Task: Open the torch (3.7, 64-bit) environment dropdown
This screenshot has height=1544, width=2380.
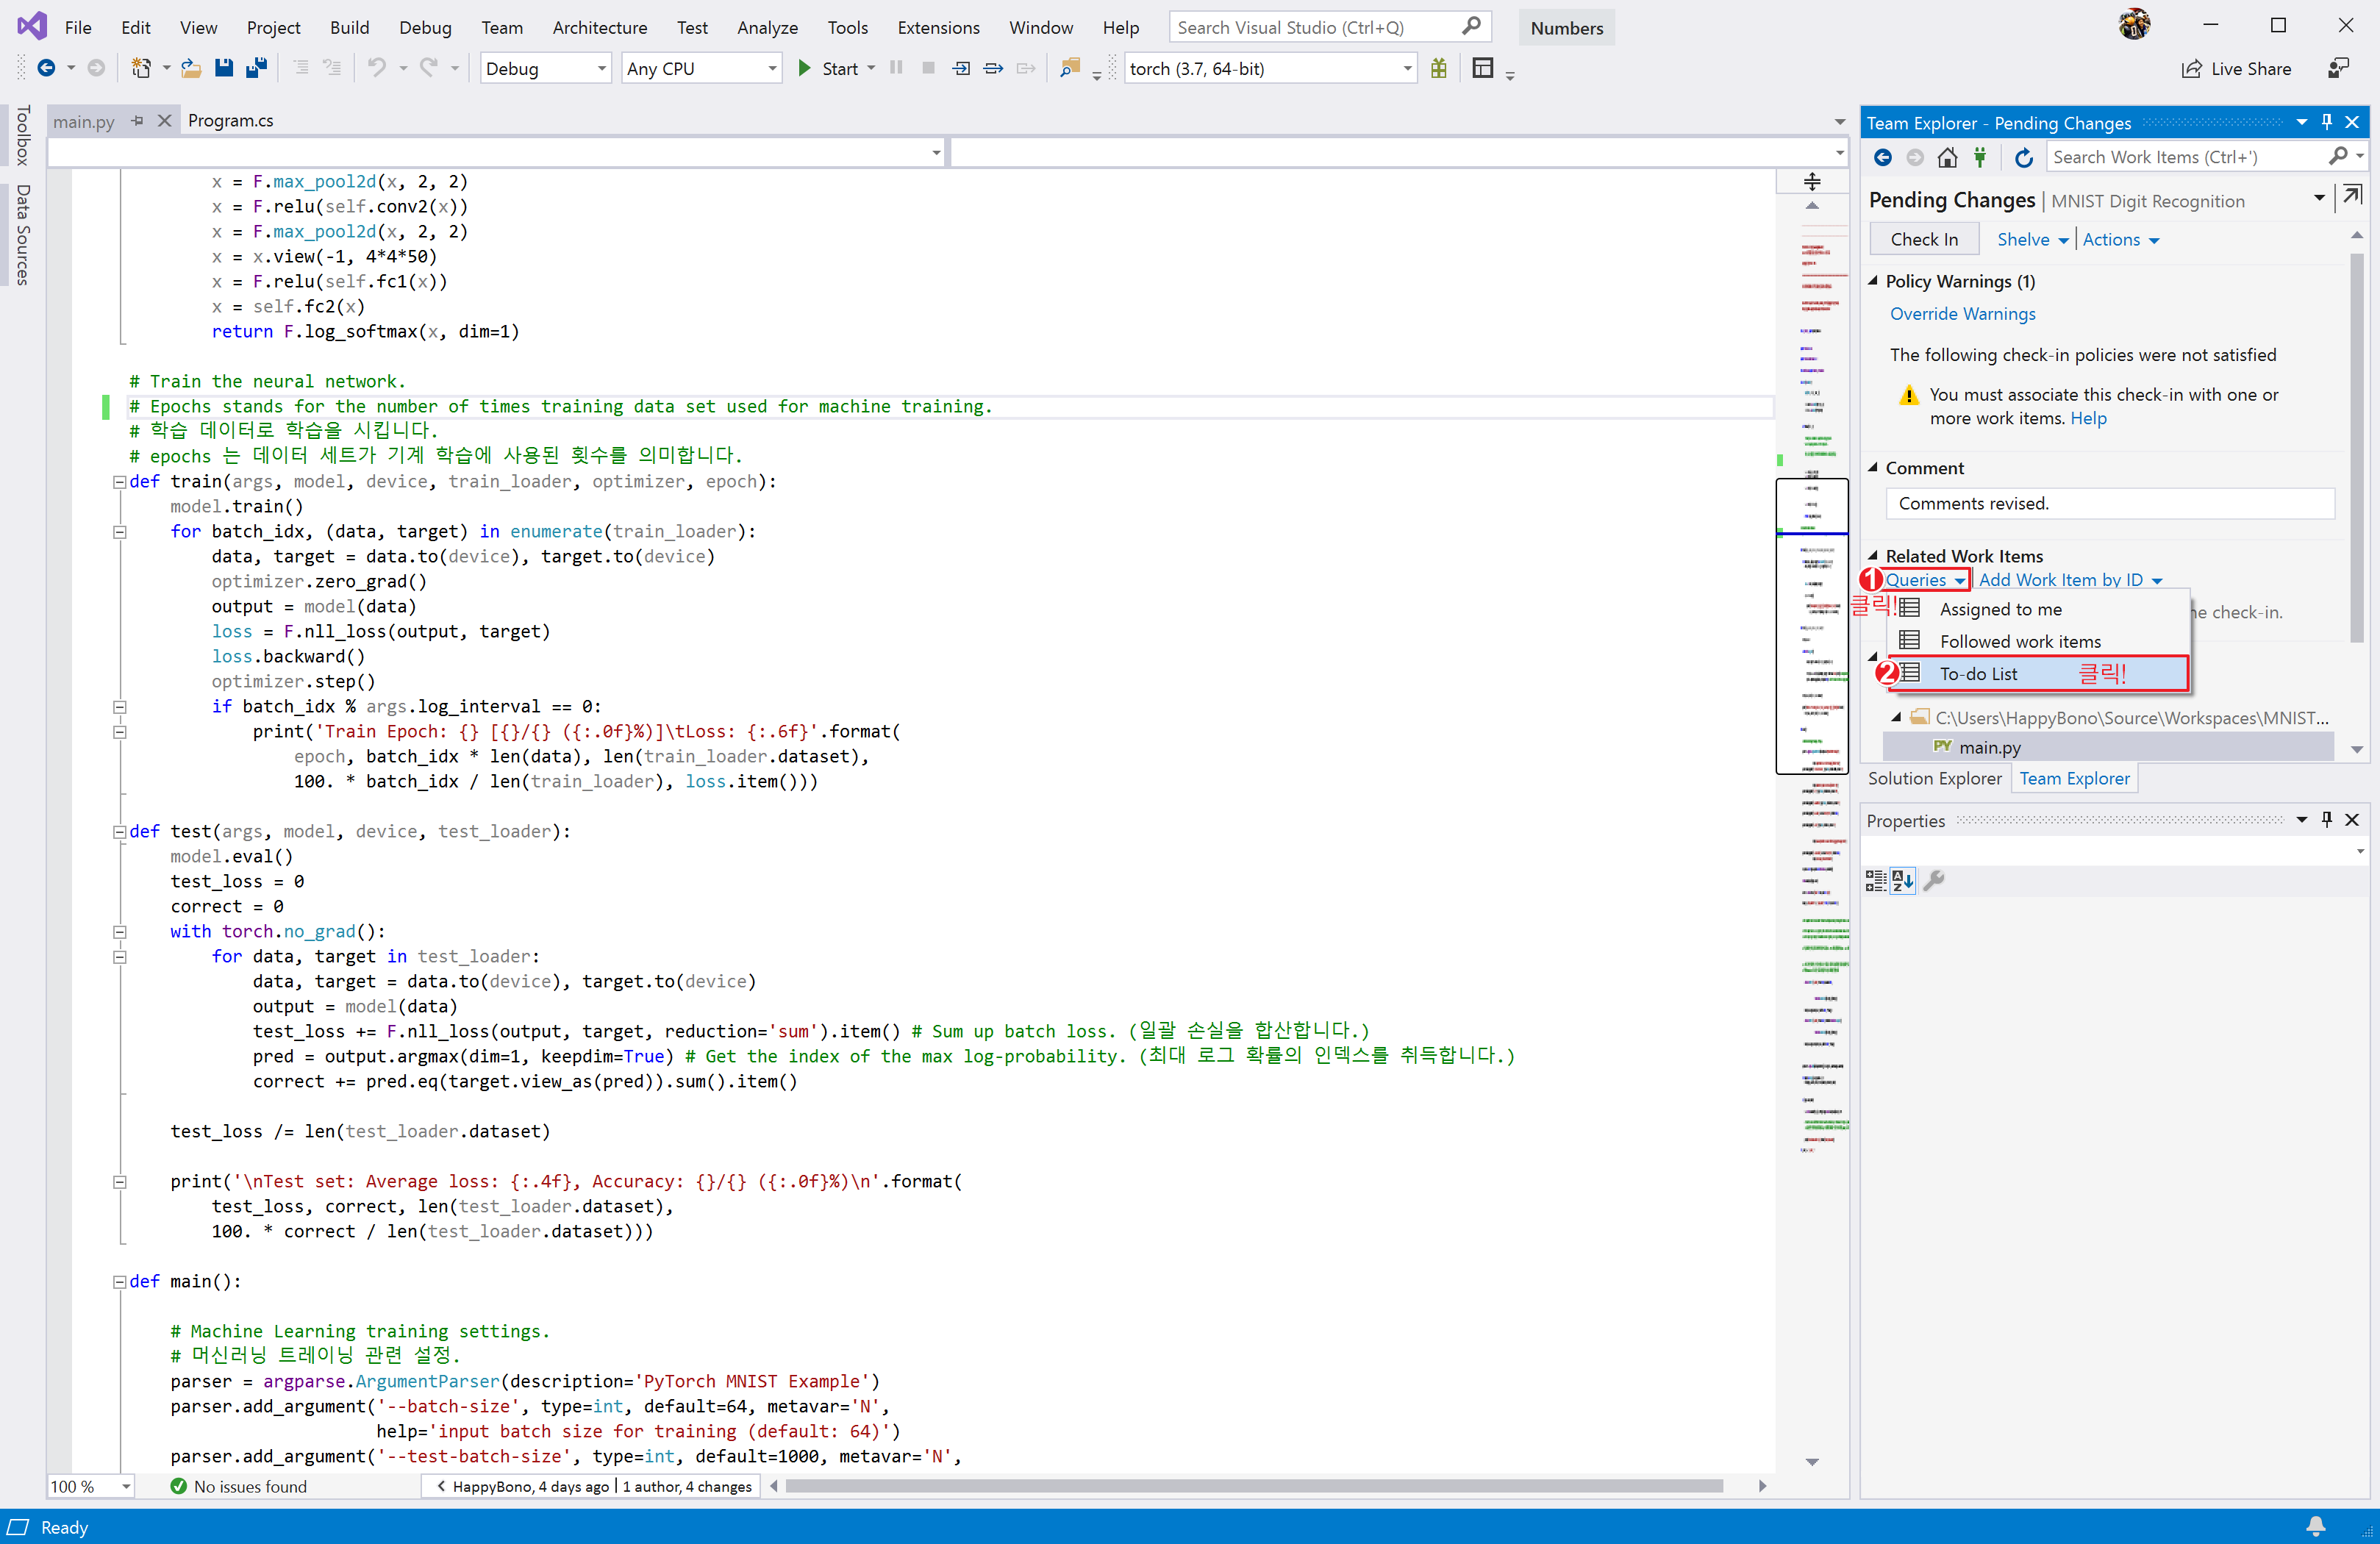Action: [1270, 68]
